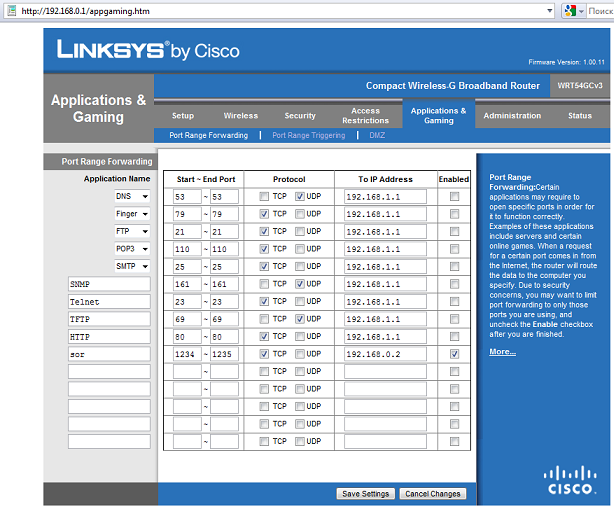Image resolution: width=615 pixels, height=514 pixels.
Task: Click the Compact Wireless-G Broadband Router title
Action: [453, 86]
